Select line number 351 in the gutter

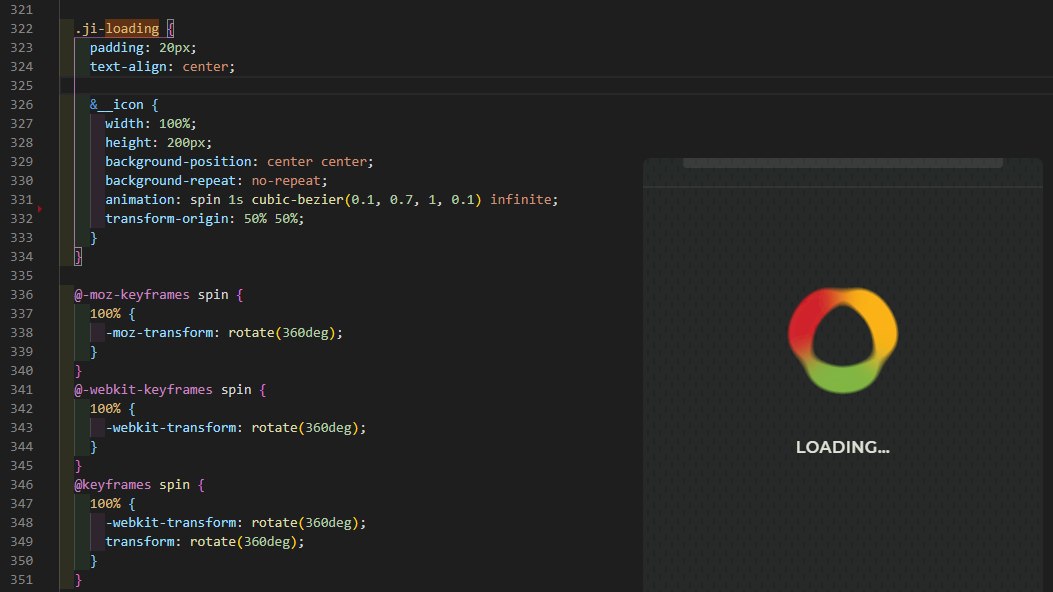[21, 579]
